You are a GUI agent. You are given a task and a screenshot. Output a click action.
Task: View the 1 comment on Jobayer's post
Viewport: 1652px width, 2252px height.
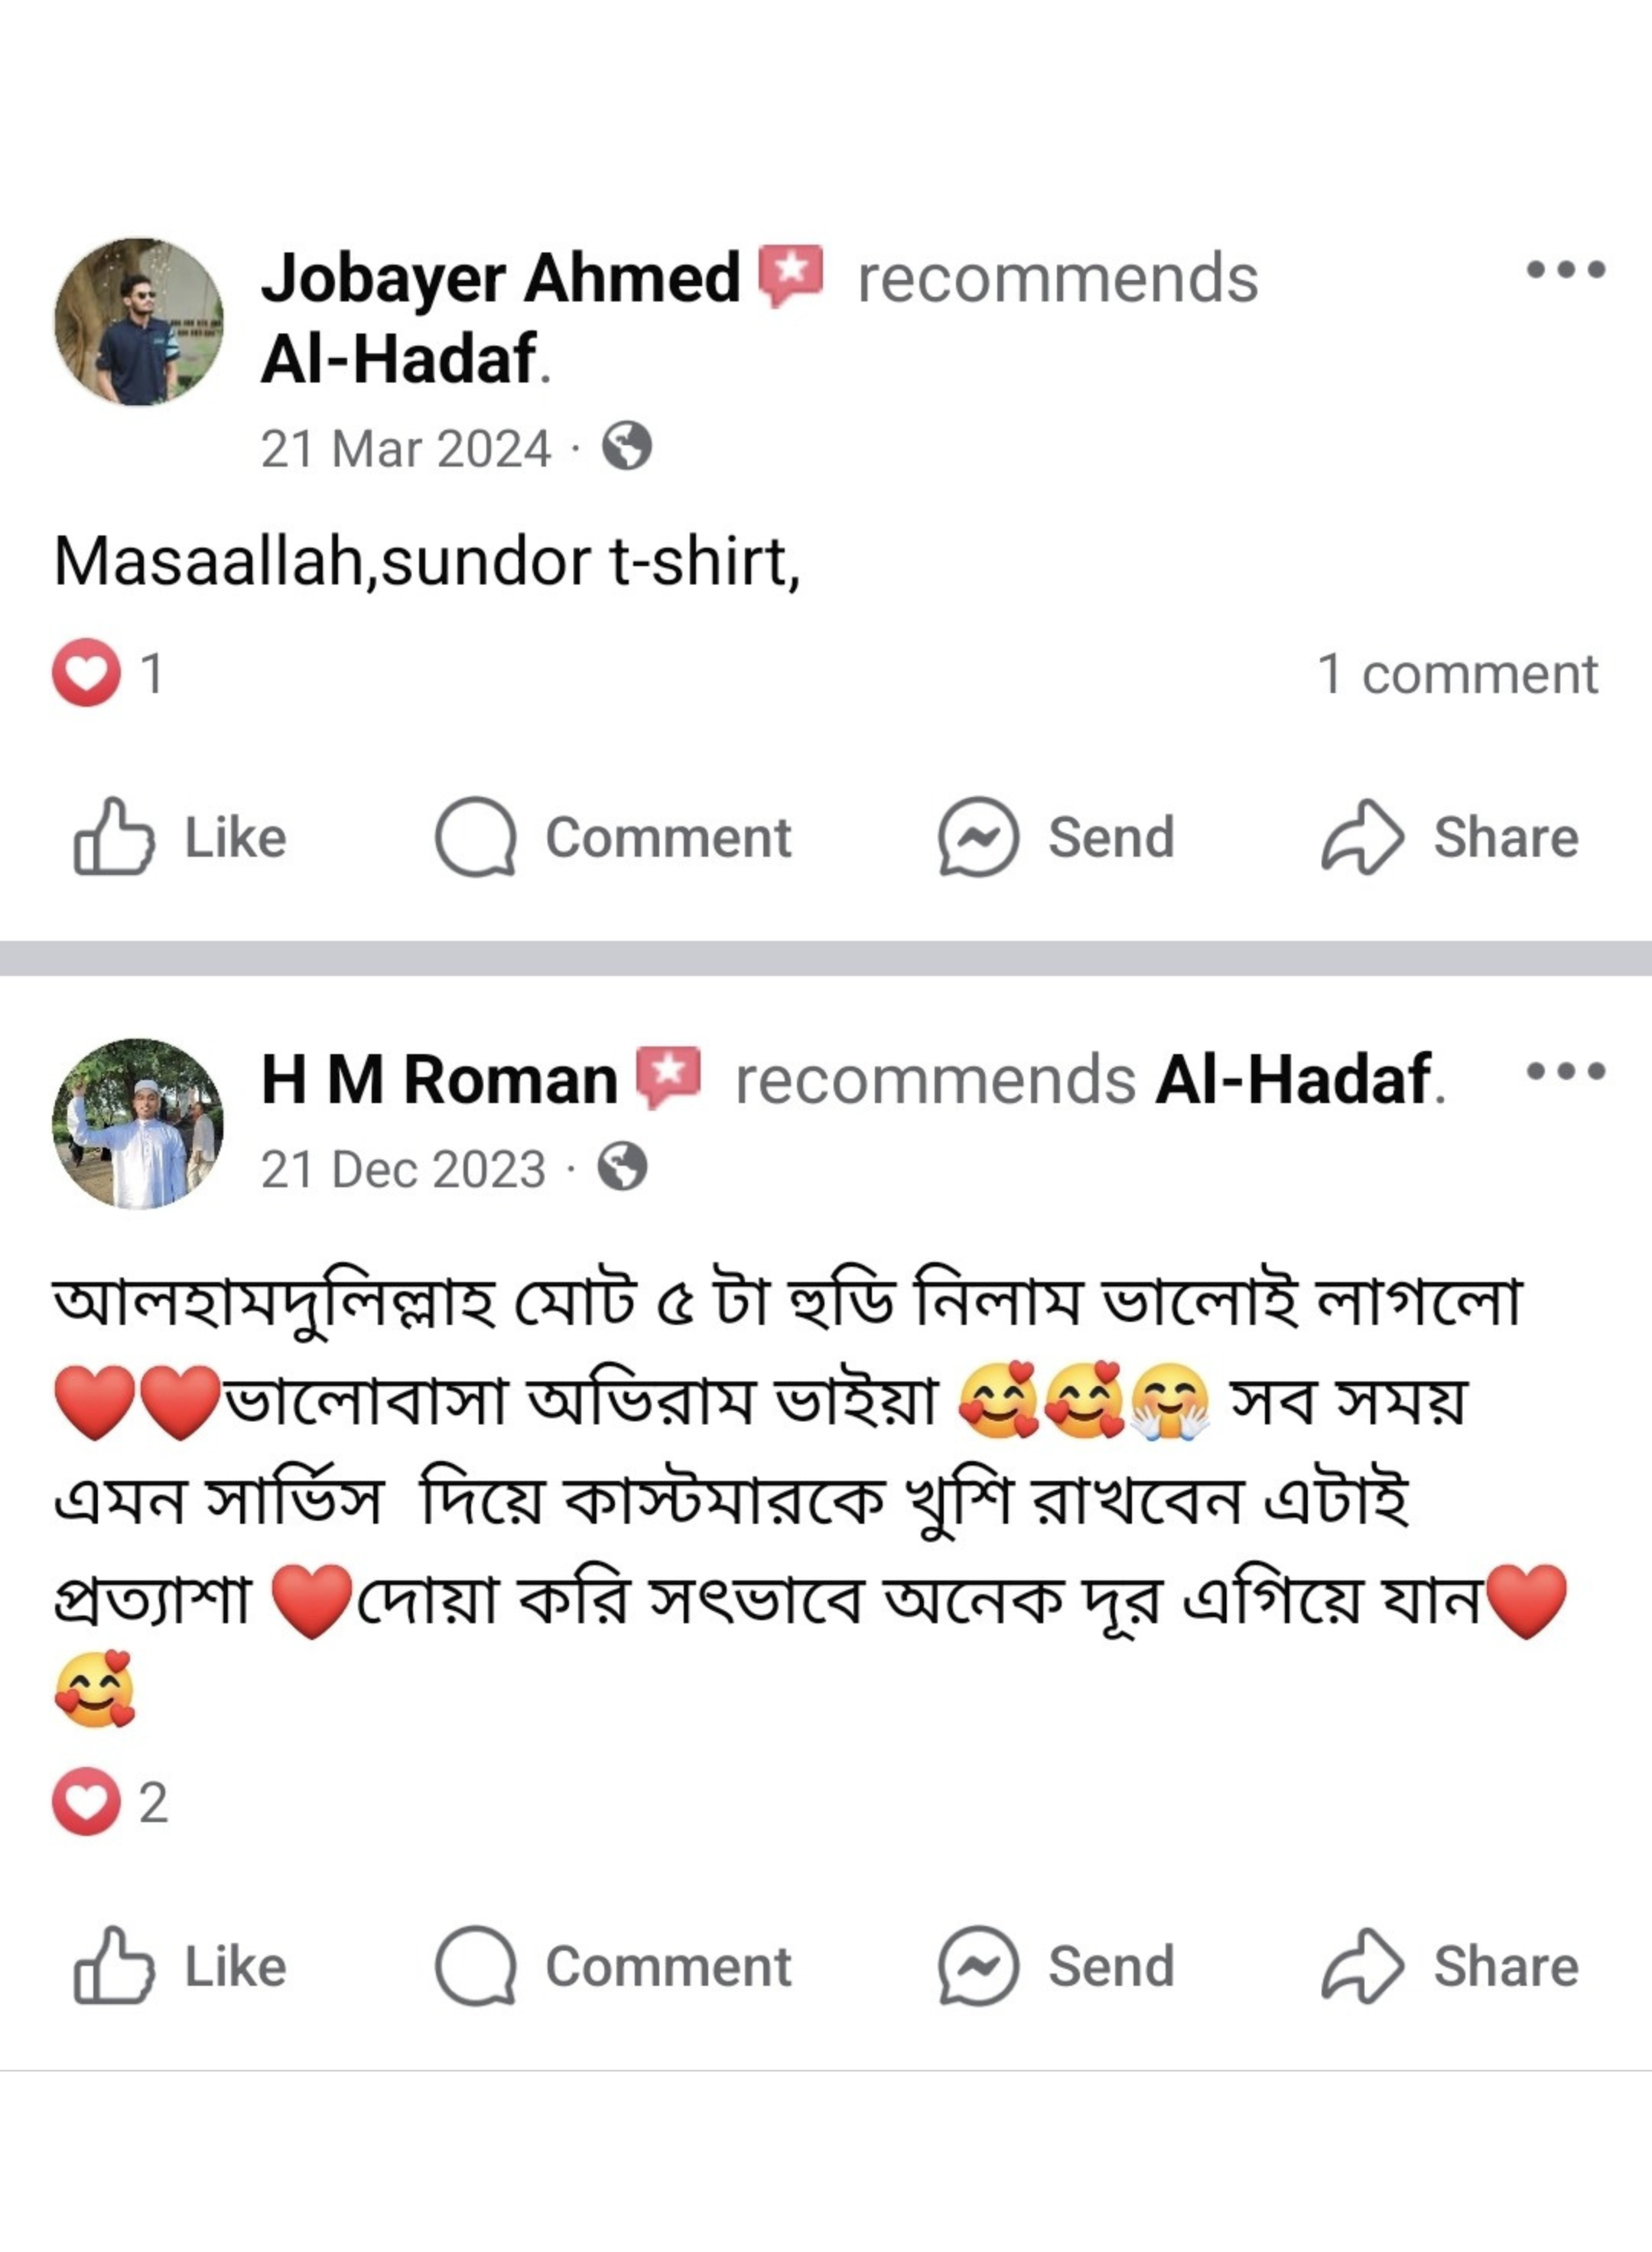click(1457, 673)
